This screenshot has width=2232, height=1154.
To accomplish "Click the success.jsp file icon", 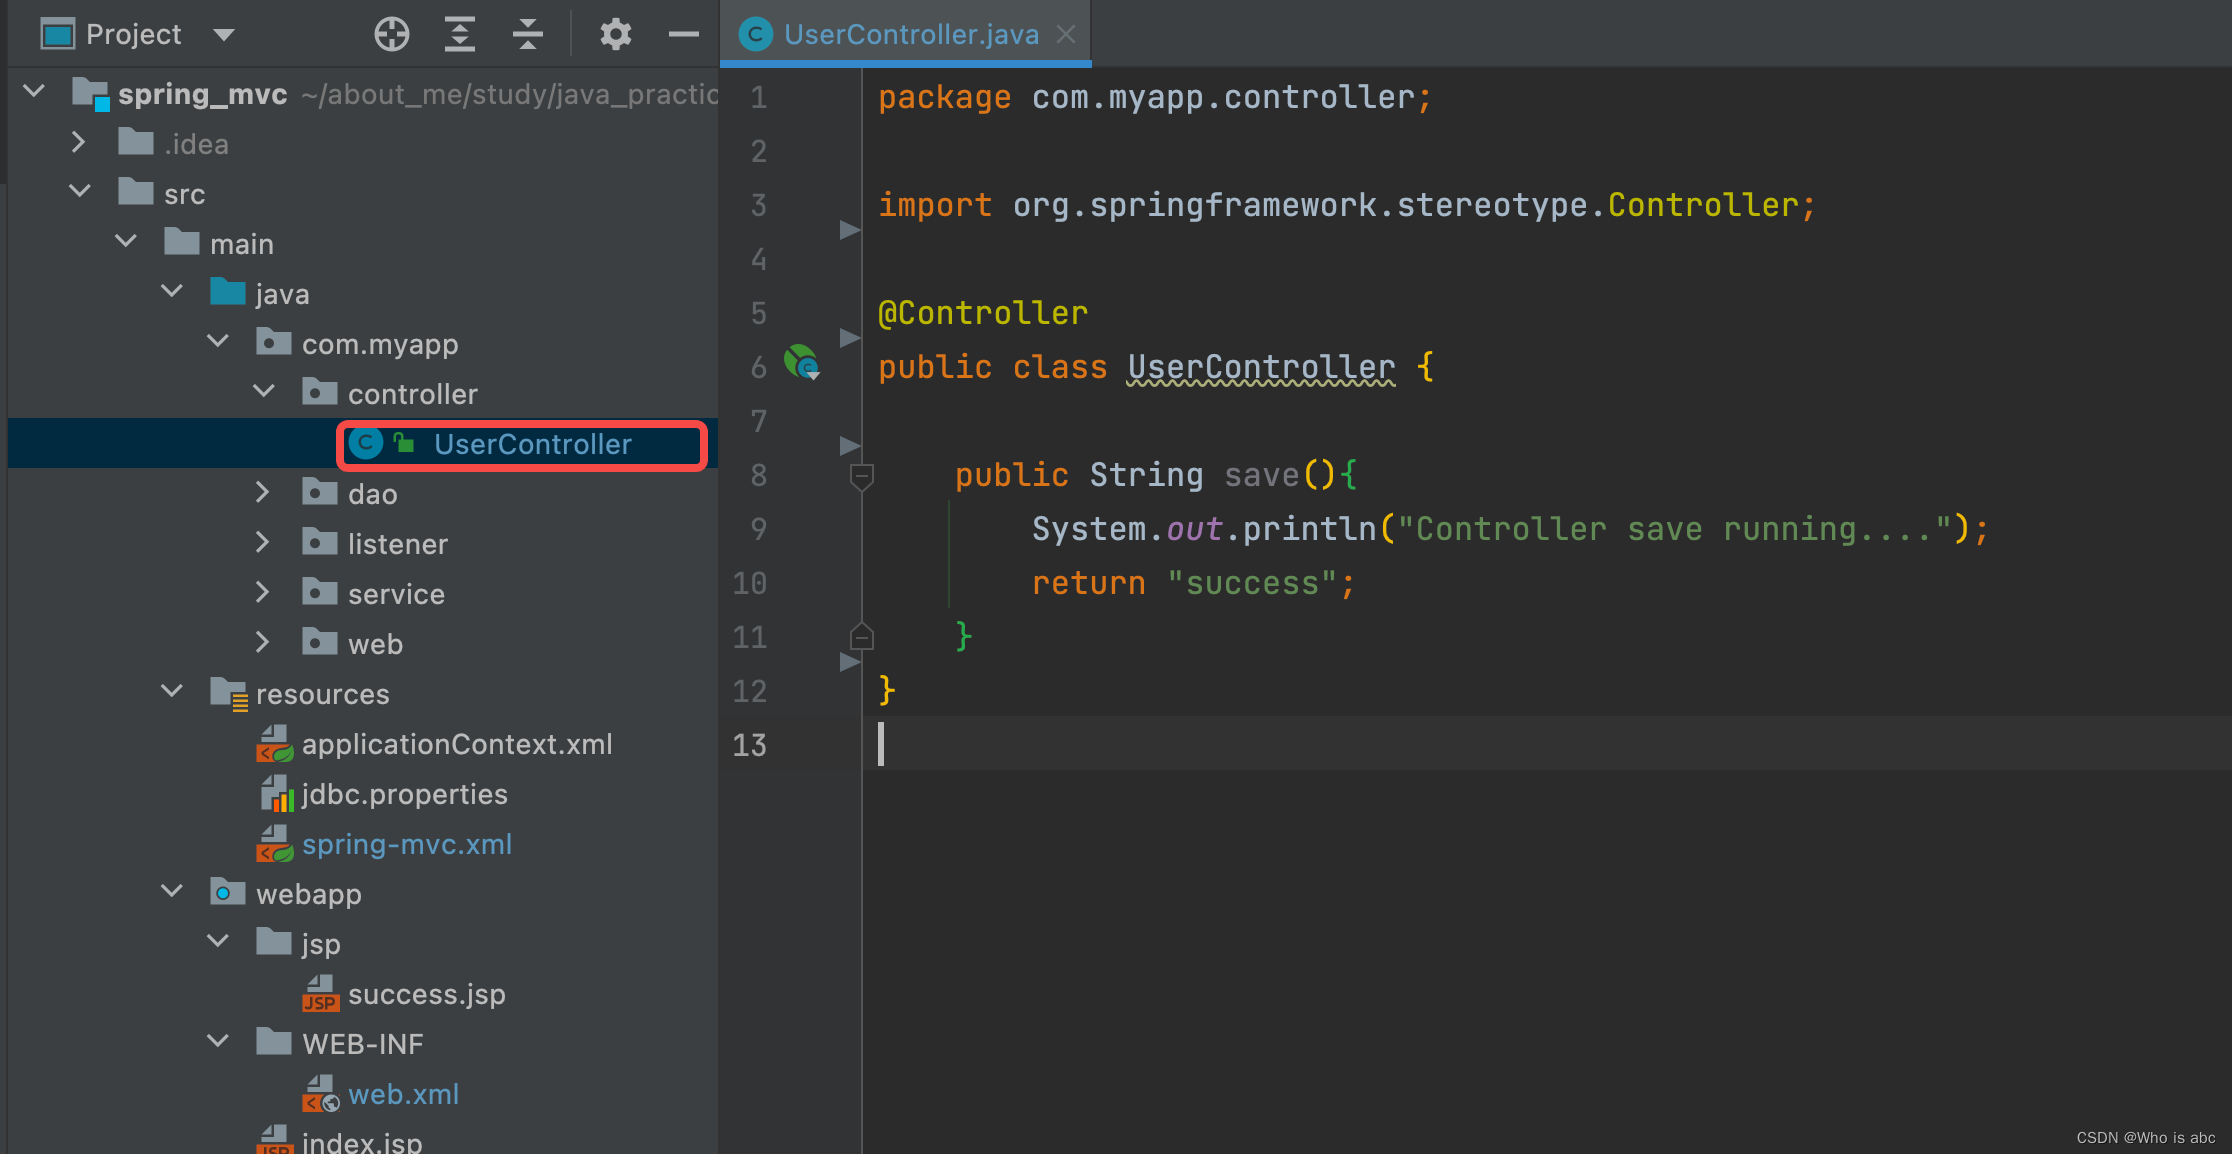I will coord(320,994).
